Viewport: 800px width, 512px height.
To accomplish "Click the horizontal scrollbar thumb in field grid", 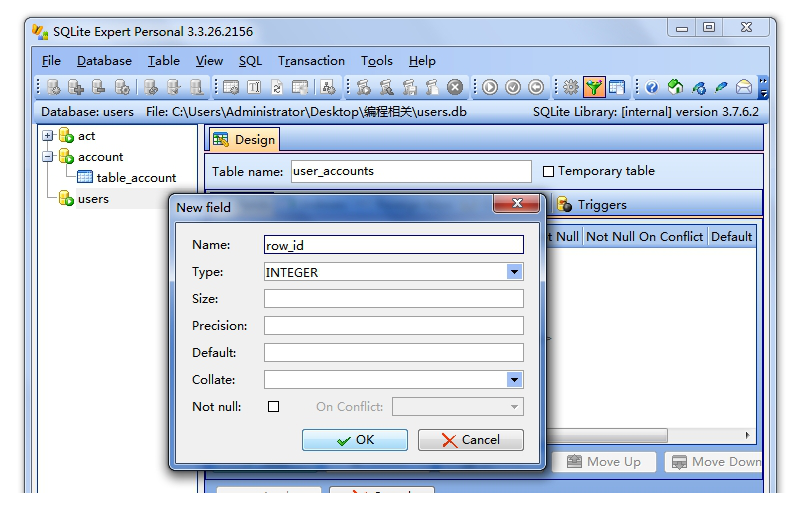I will [607, 436].
